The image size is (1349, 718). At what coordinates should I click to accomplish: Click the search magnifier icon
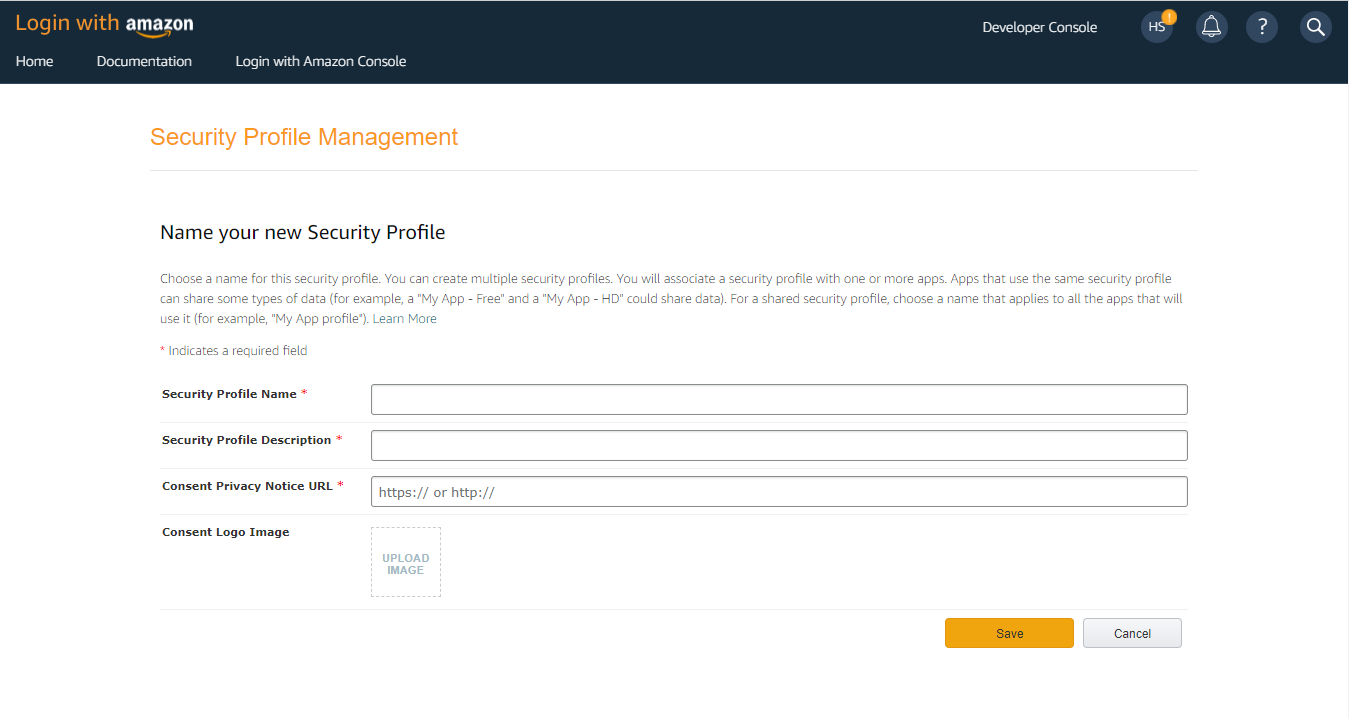tap(1315, 27)
